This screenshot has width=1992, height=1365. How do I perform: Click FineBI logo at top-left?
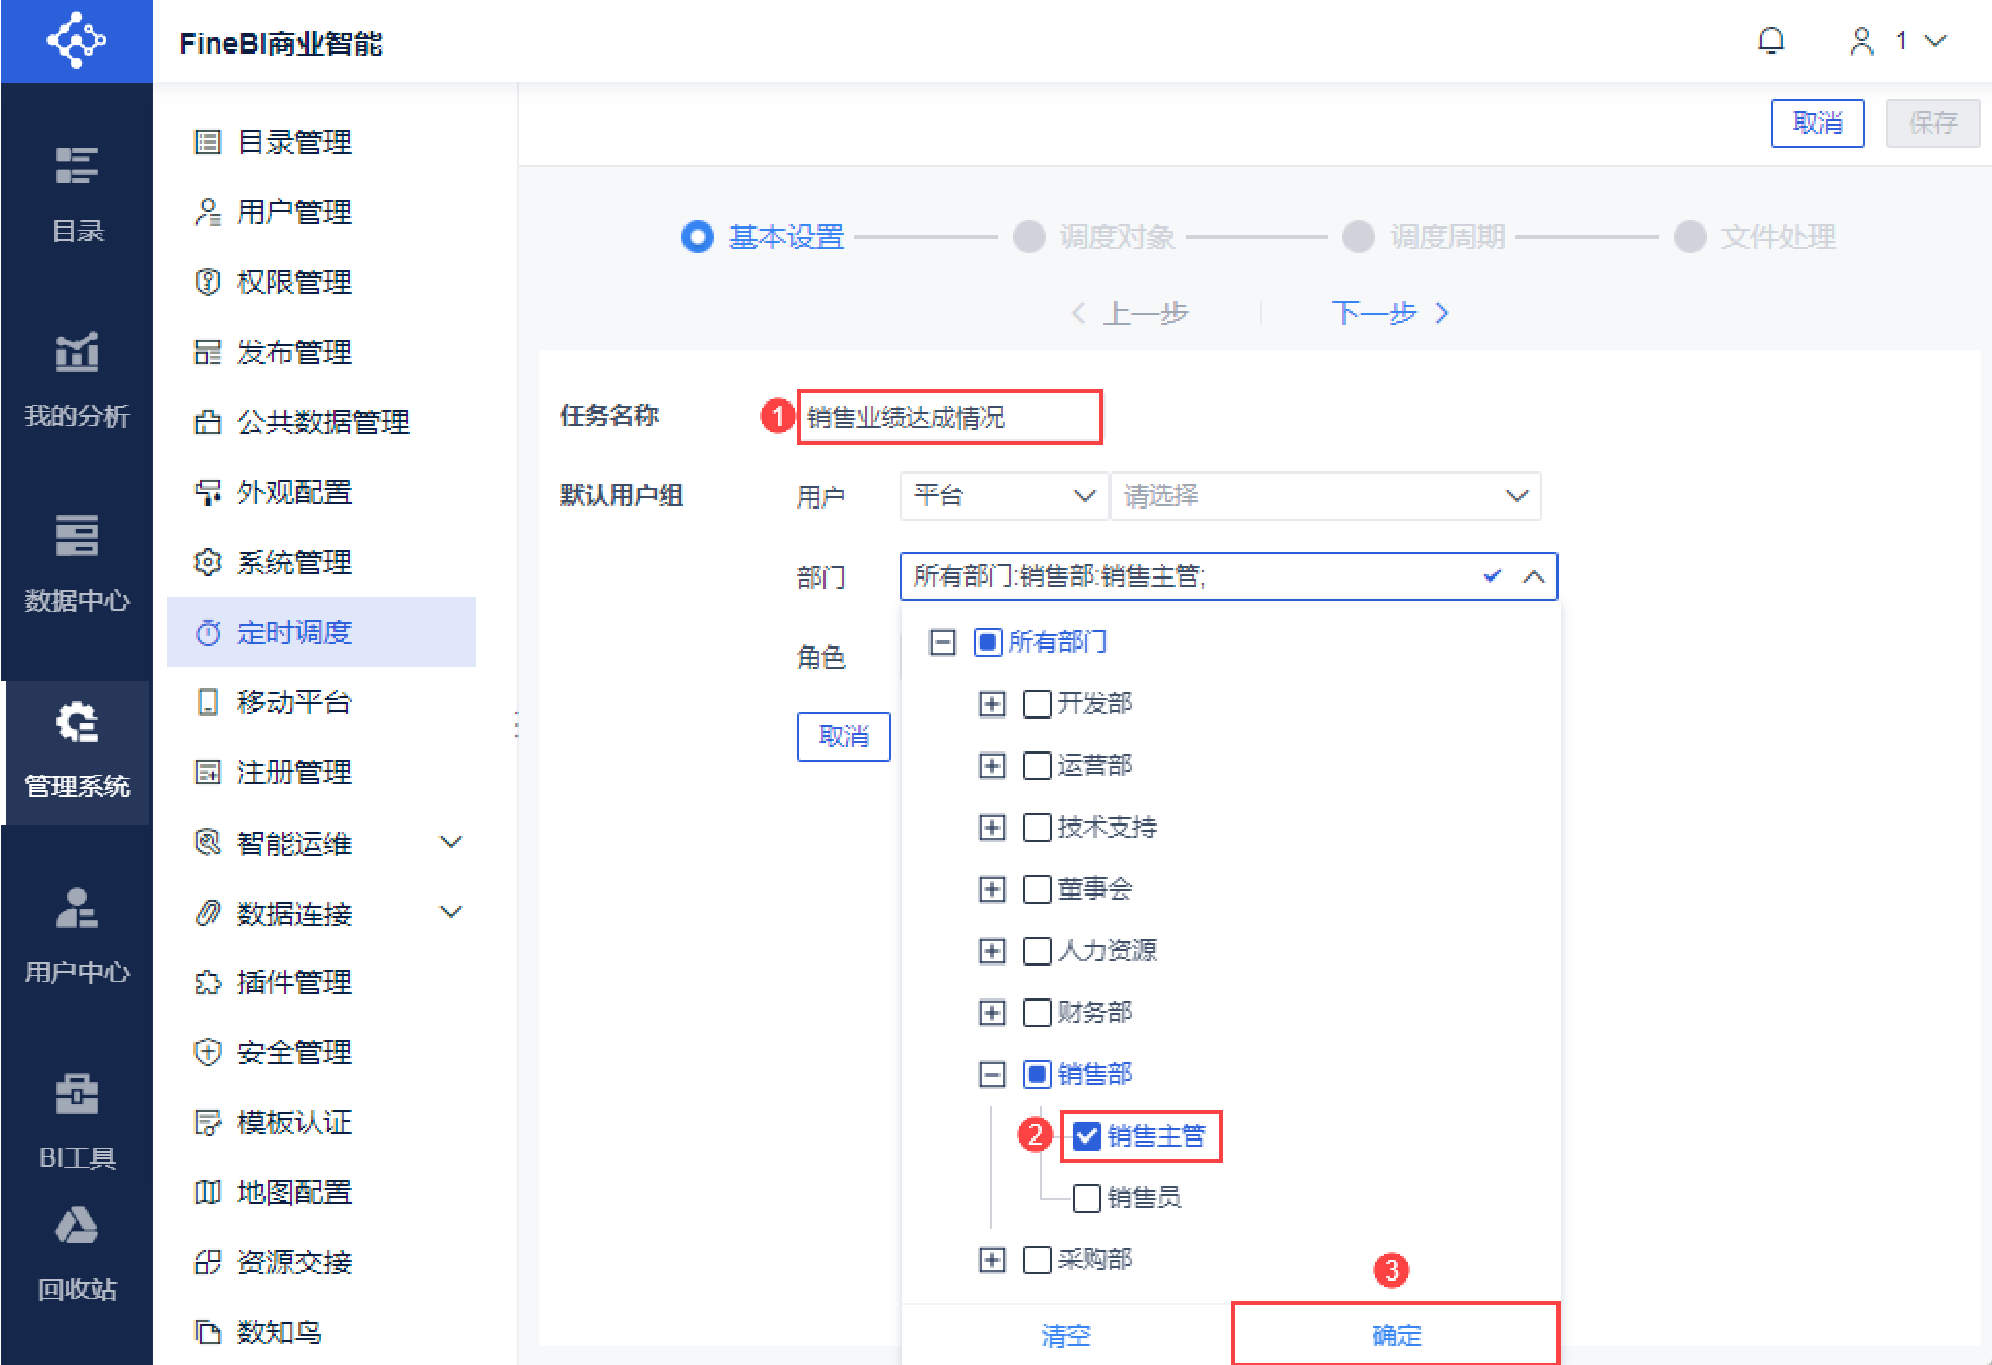(77, 41)
